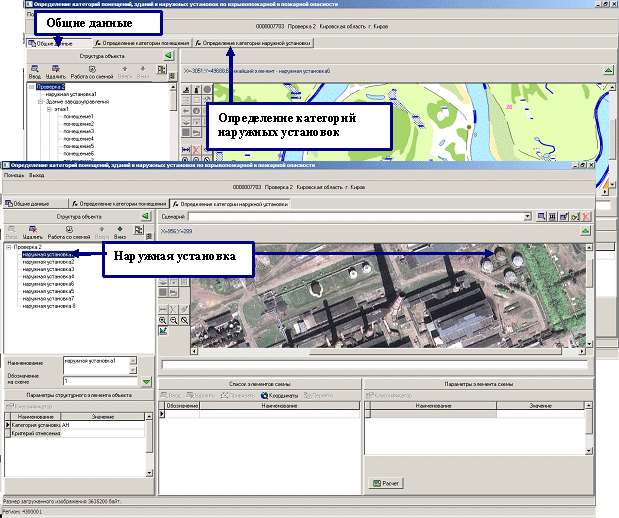Screen dimensions: 619x518
Task: Click the red X icon next to the scenario dropdown
Action: click(x=585, y=216)
